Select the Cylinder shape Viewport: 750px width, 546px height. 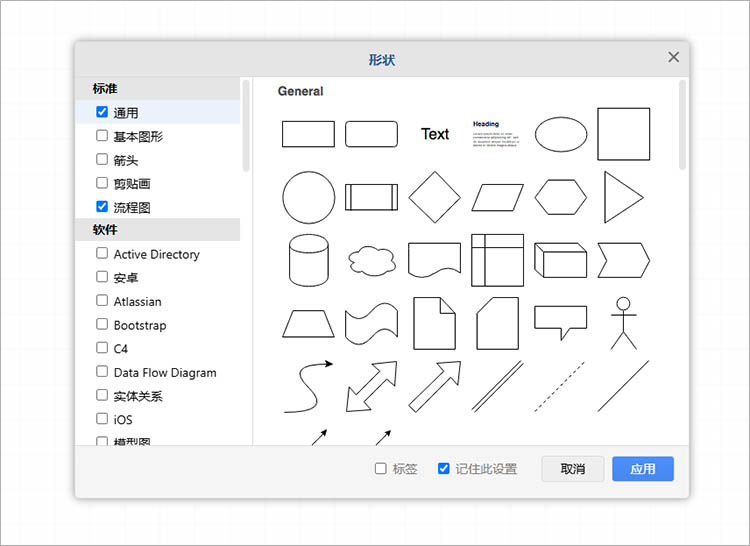pos(309,260)
